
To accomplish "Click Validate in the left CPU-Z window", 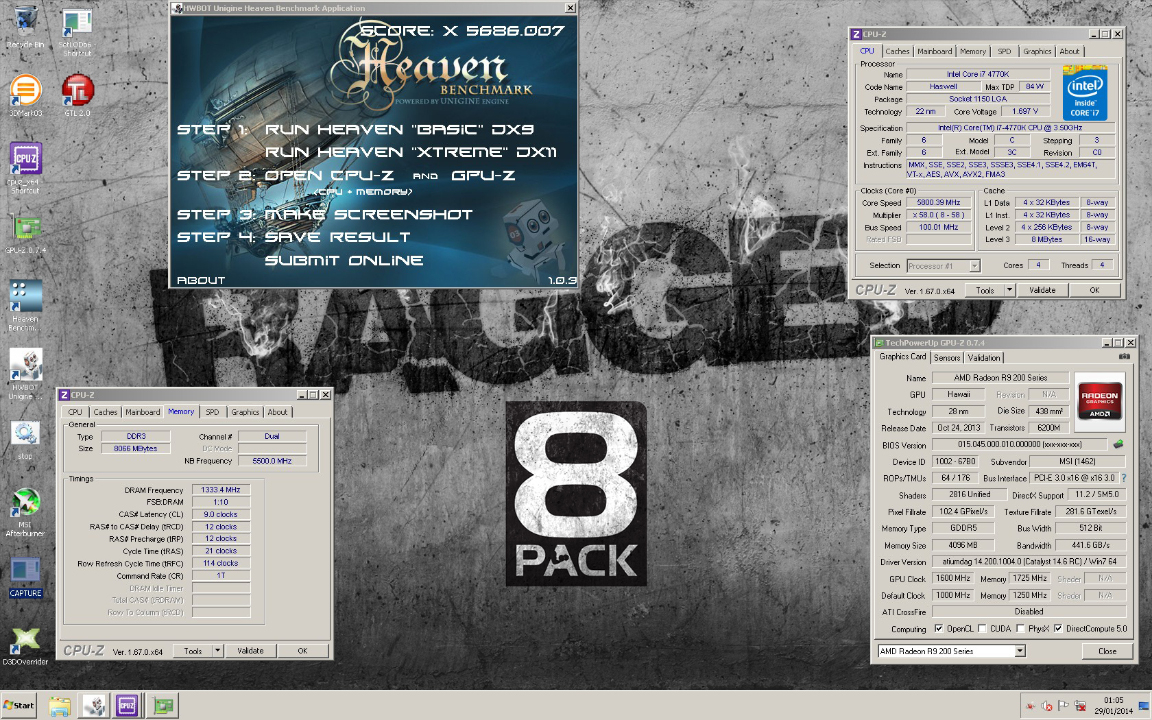I will [x=250, y=651].
